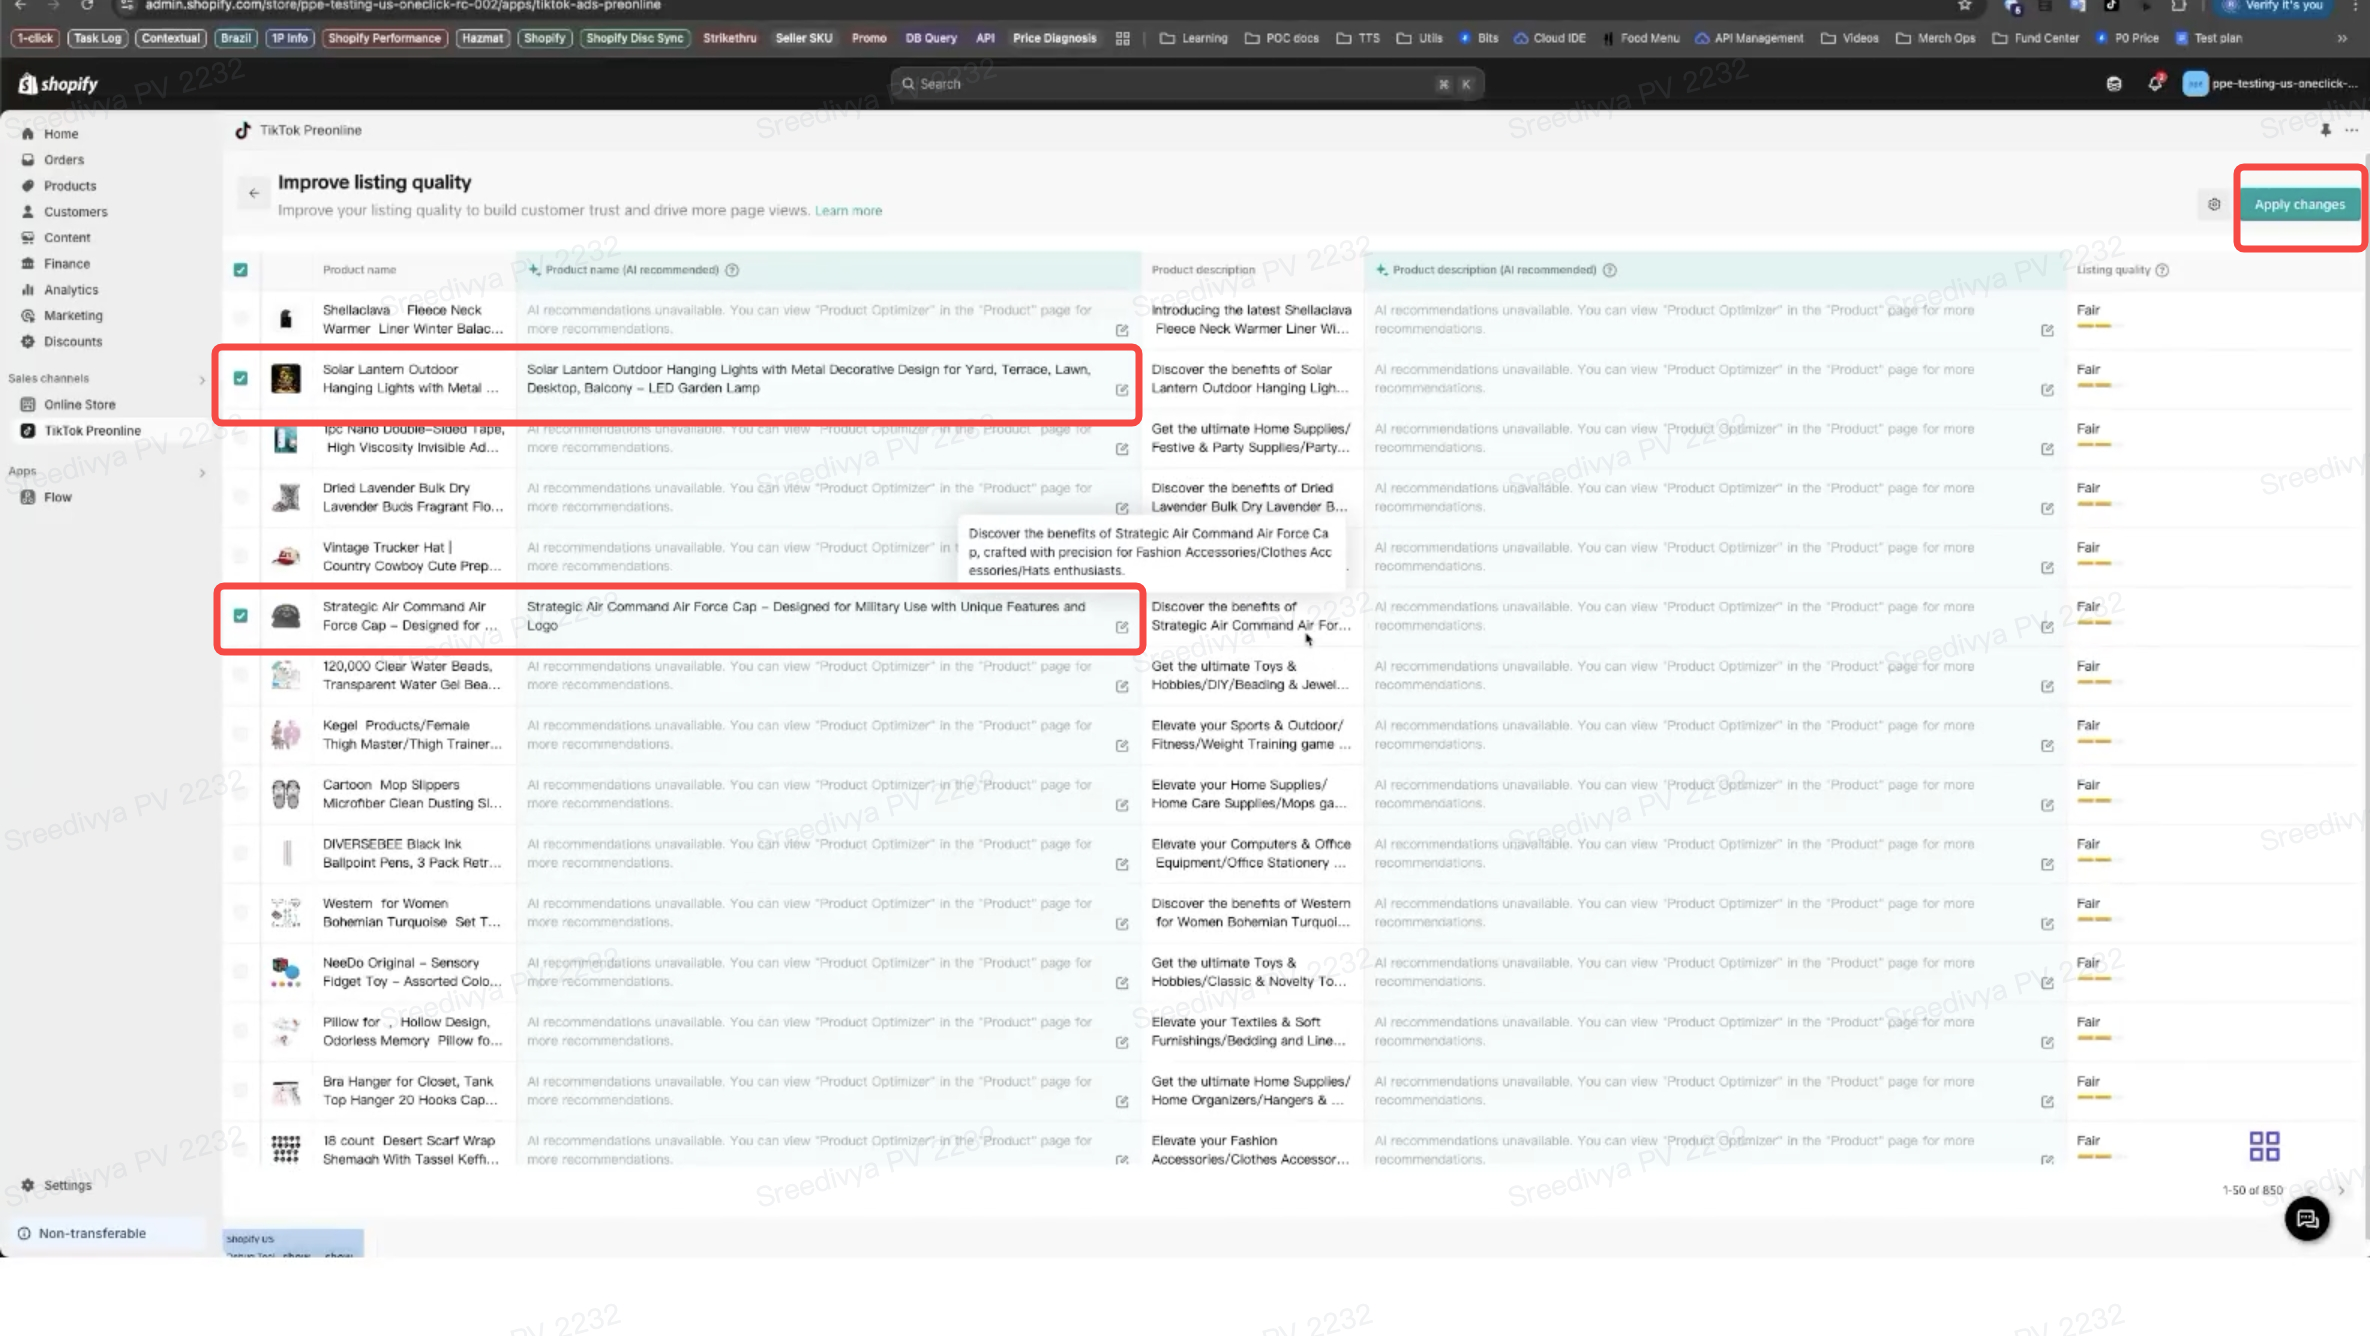Click the settings gear beside Apply changes
Viewport: 2370px width, 1336px height.
pos(2214,204)
